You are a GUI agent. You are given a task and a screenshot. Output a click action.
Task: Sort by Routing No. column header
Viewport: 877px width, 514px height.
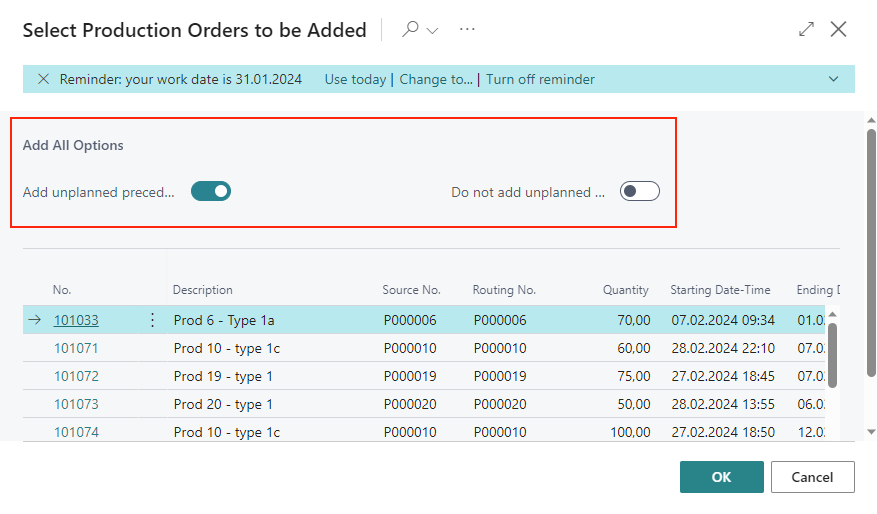tap(504, 290)
